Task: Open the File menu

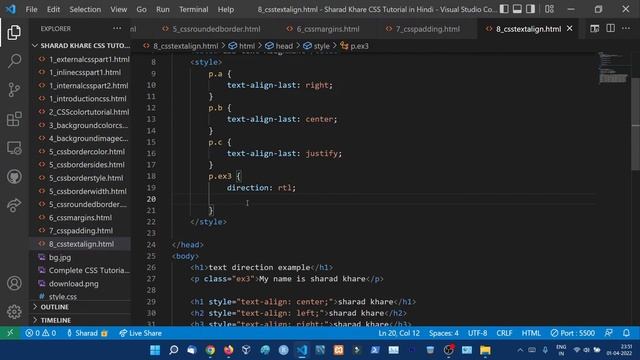Action: click(31, 9)
